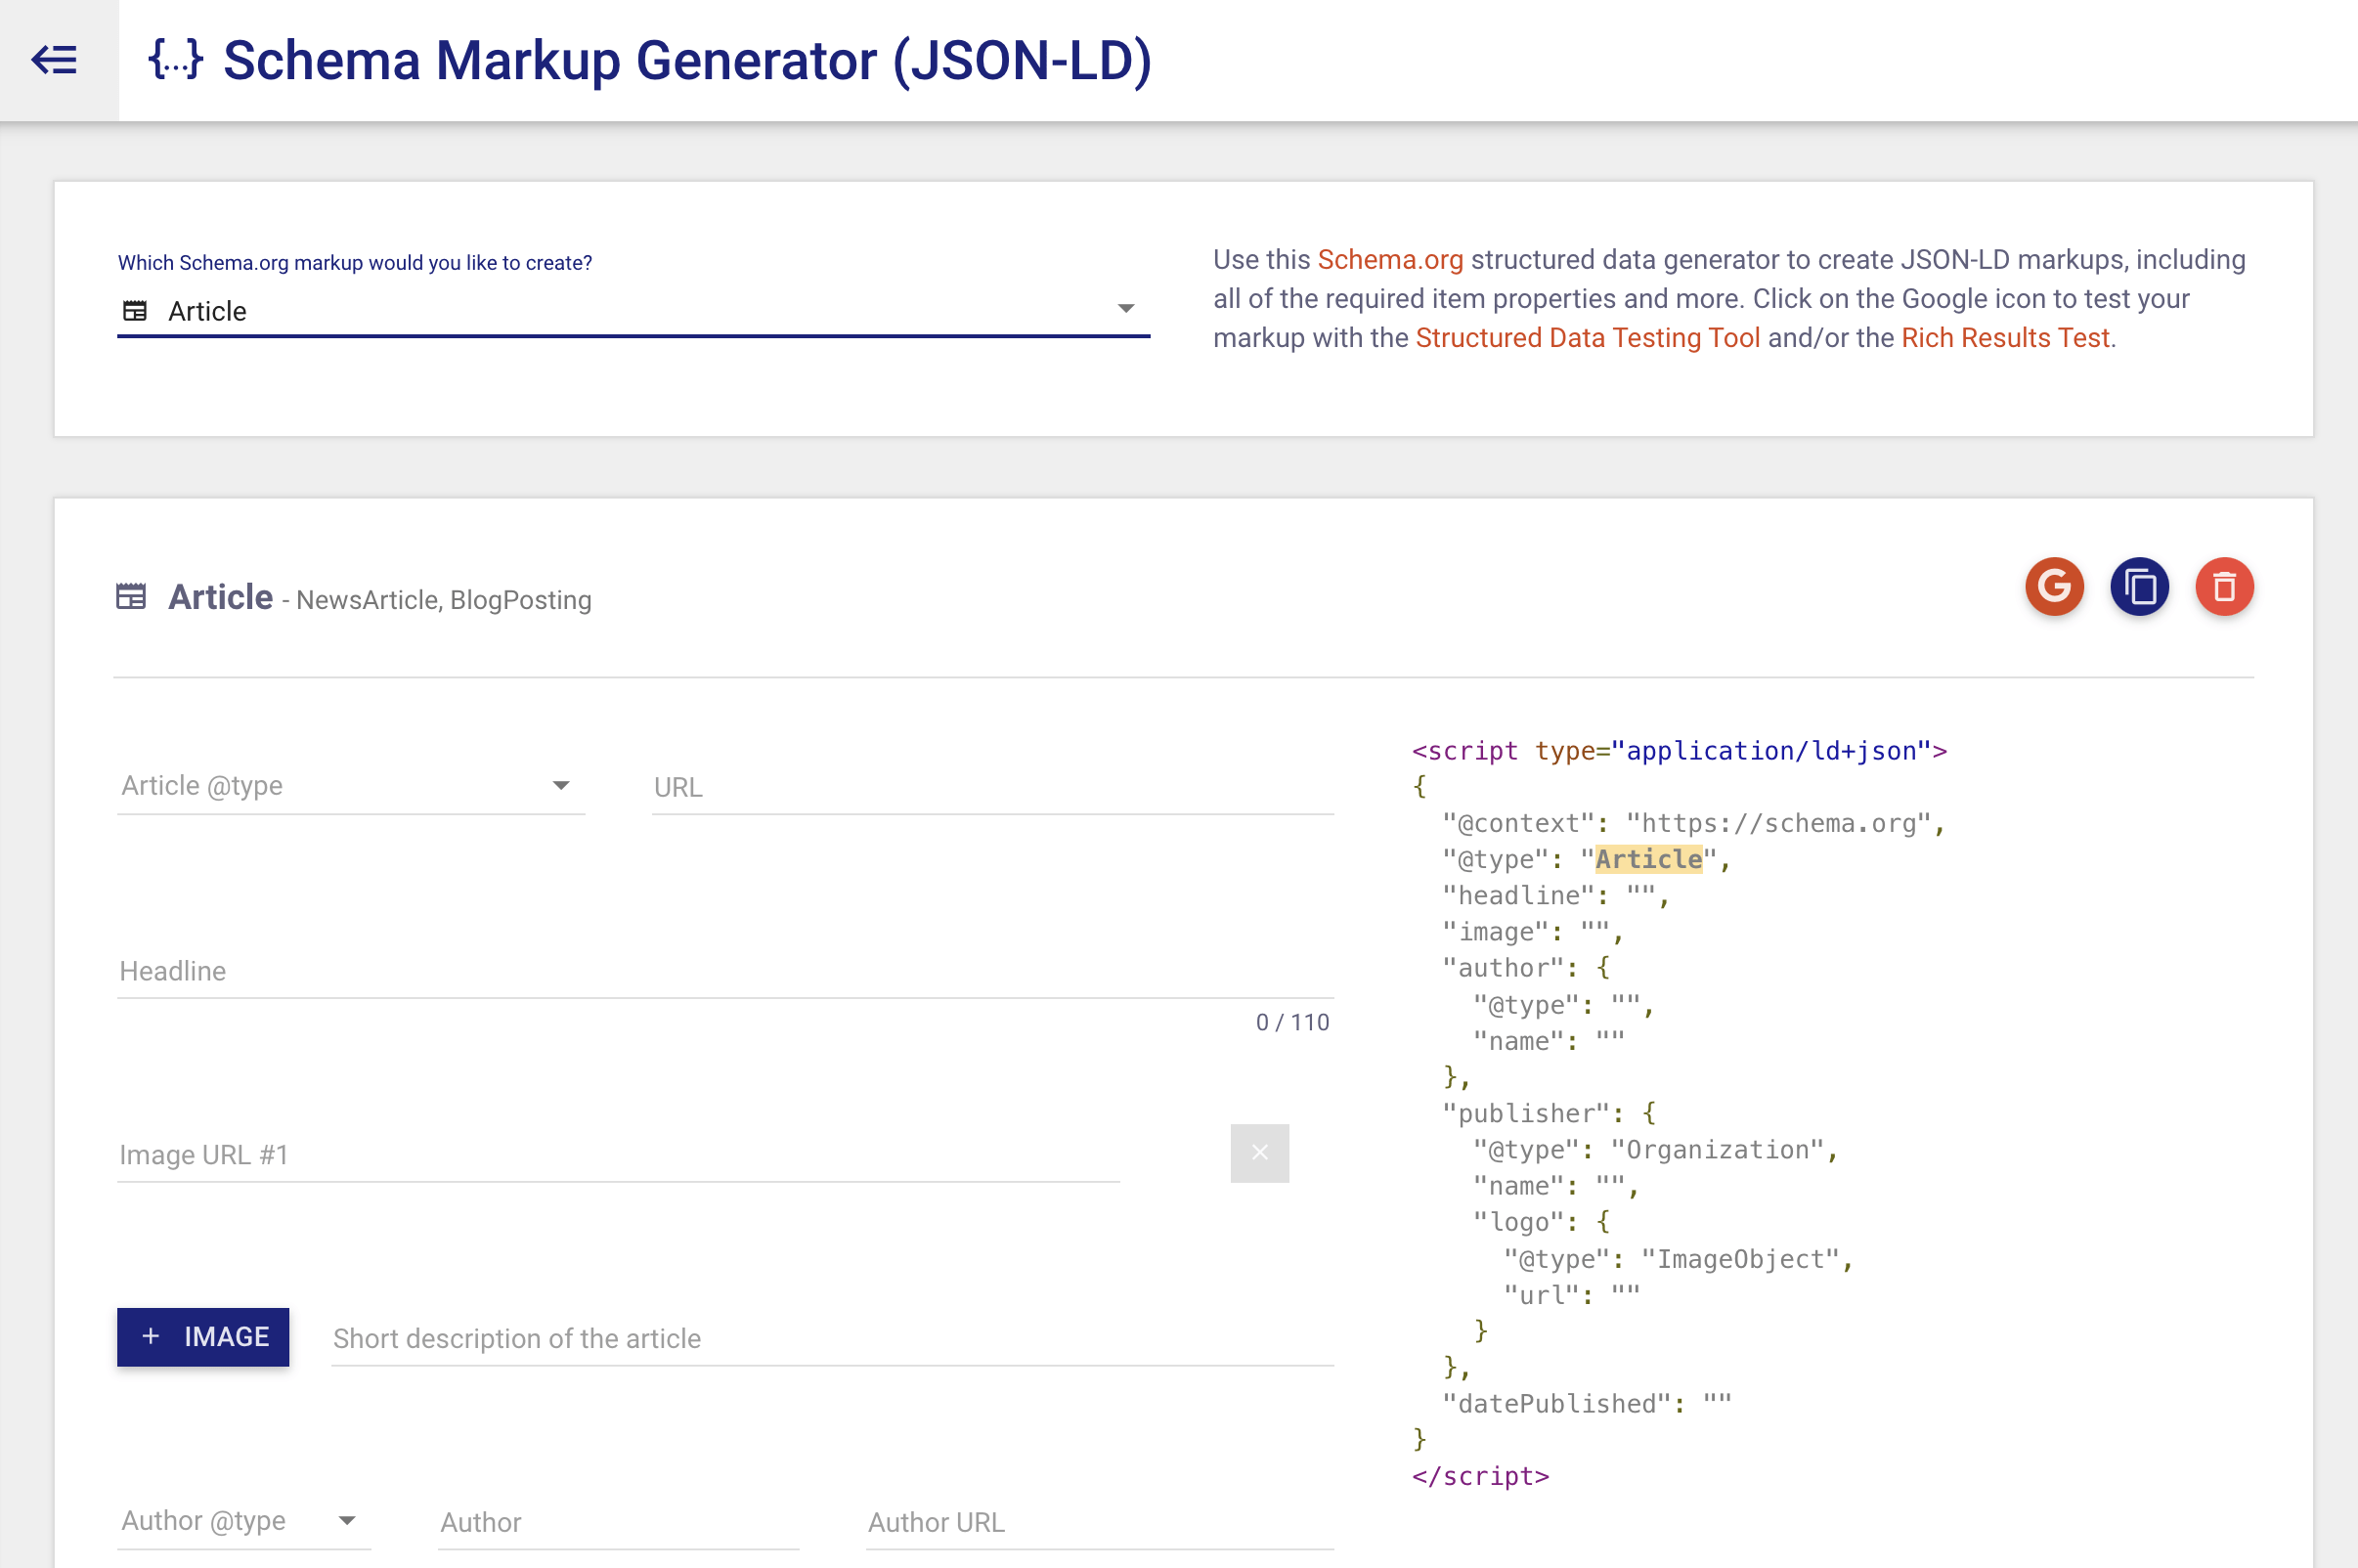2358x1568 pixels.
Task: Focus the URL input field
Action: (x=992, y=787)
